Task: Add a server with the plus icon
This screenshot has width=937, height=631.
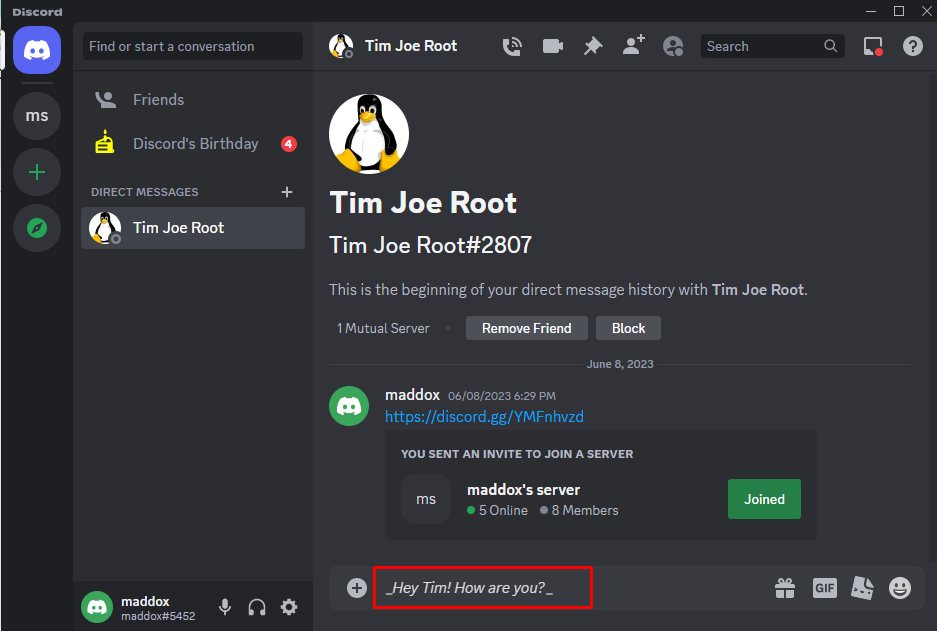Action: [x=37, y=172]
